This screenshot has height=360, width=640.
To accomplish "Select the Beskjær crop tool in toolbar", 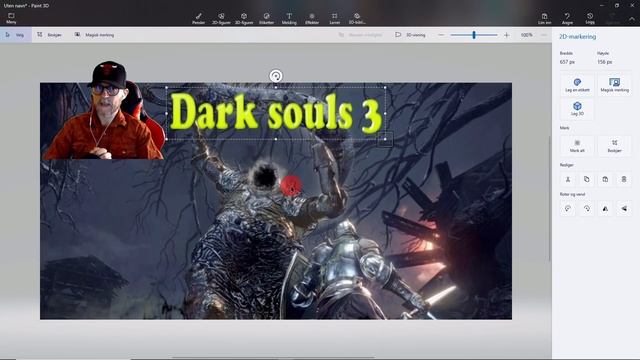I will coord(49,35).
